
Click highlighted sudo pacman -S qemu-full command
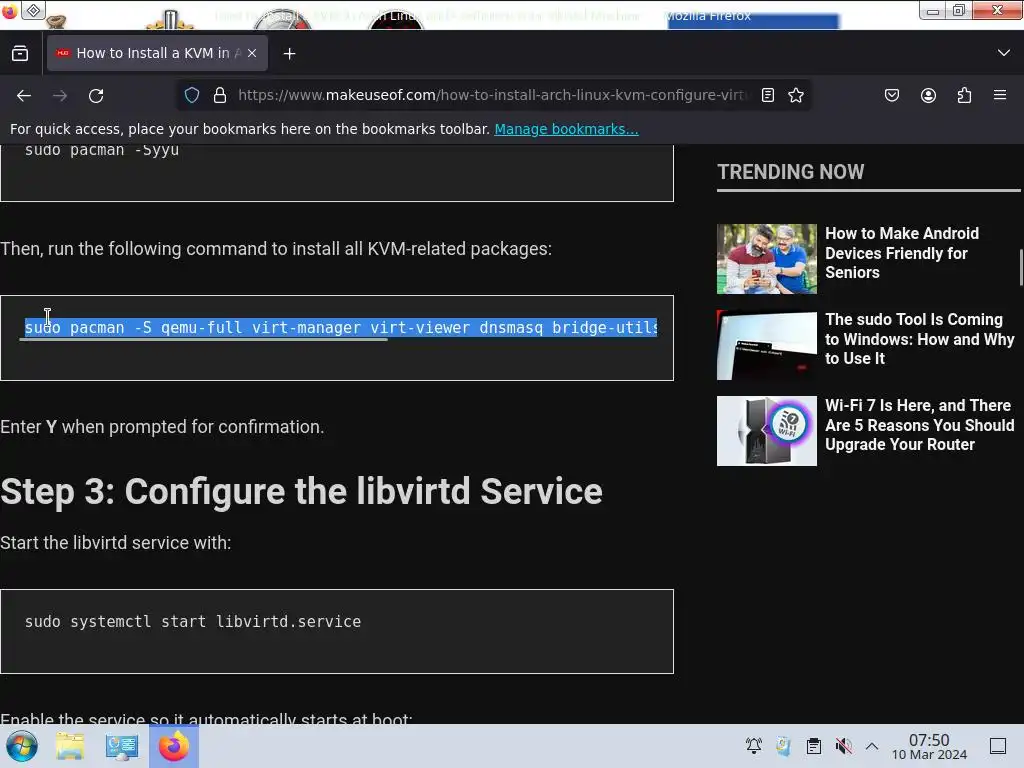coord(341,327)
